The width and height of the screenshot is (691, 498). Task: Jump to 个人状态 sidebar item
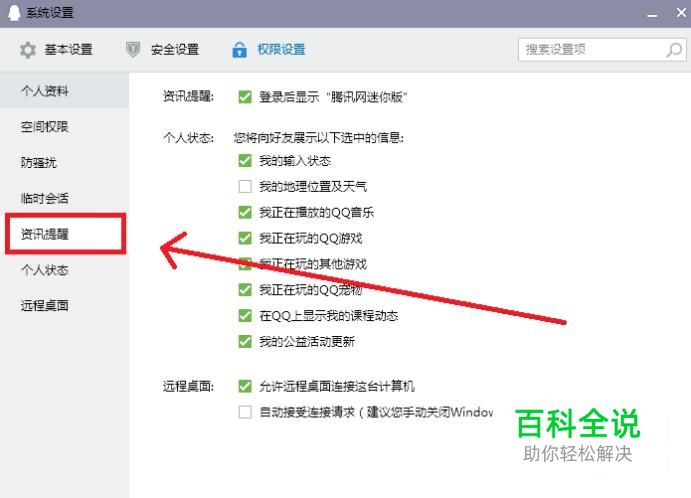pos(64,270)
